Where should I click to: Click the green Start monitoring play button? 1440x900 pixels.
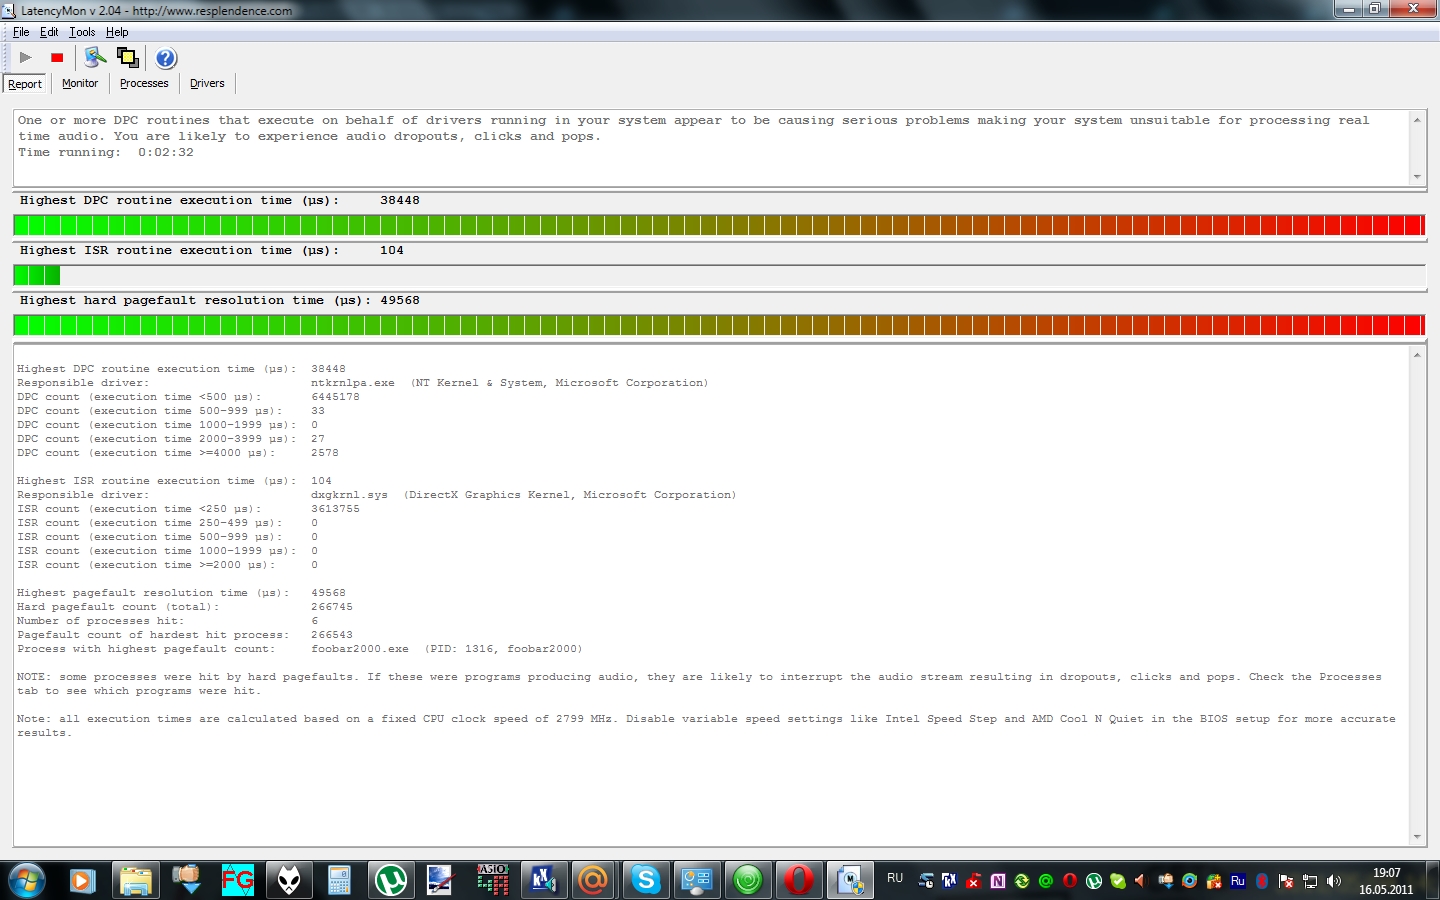(26, 58)
